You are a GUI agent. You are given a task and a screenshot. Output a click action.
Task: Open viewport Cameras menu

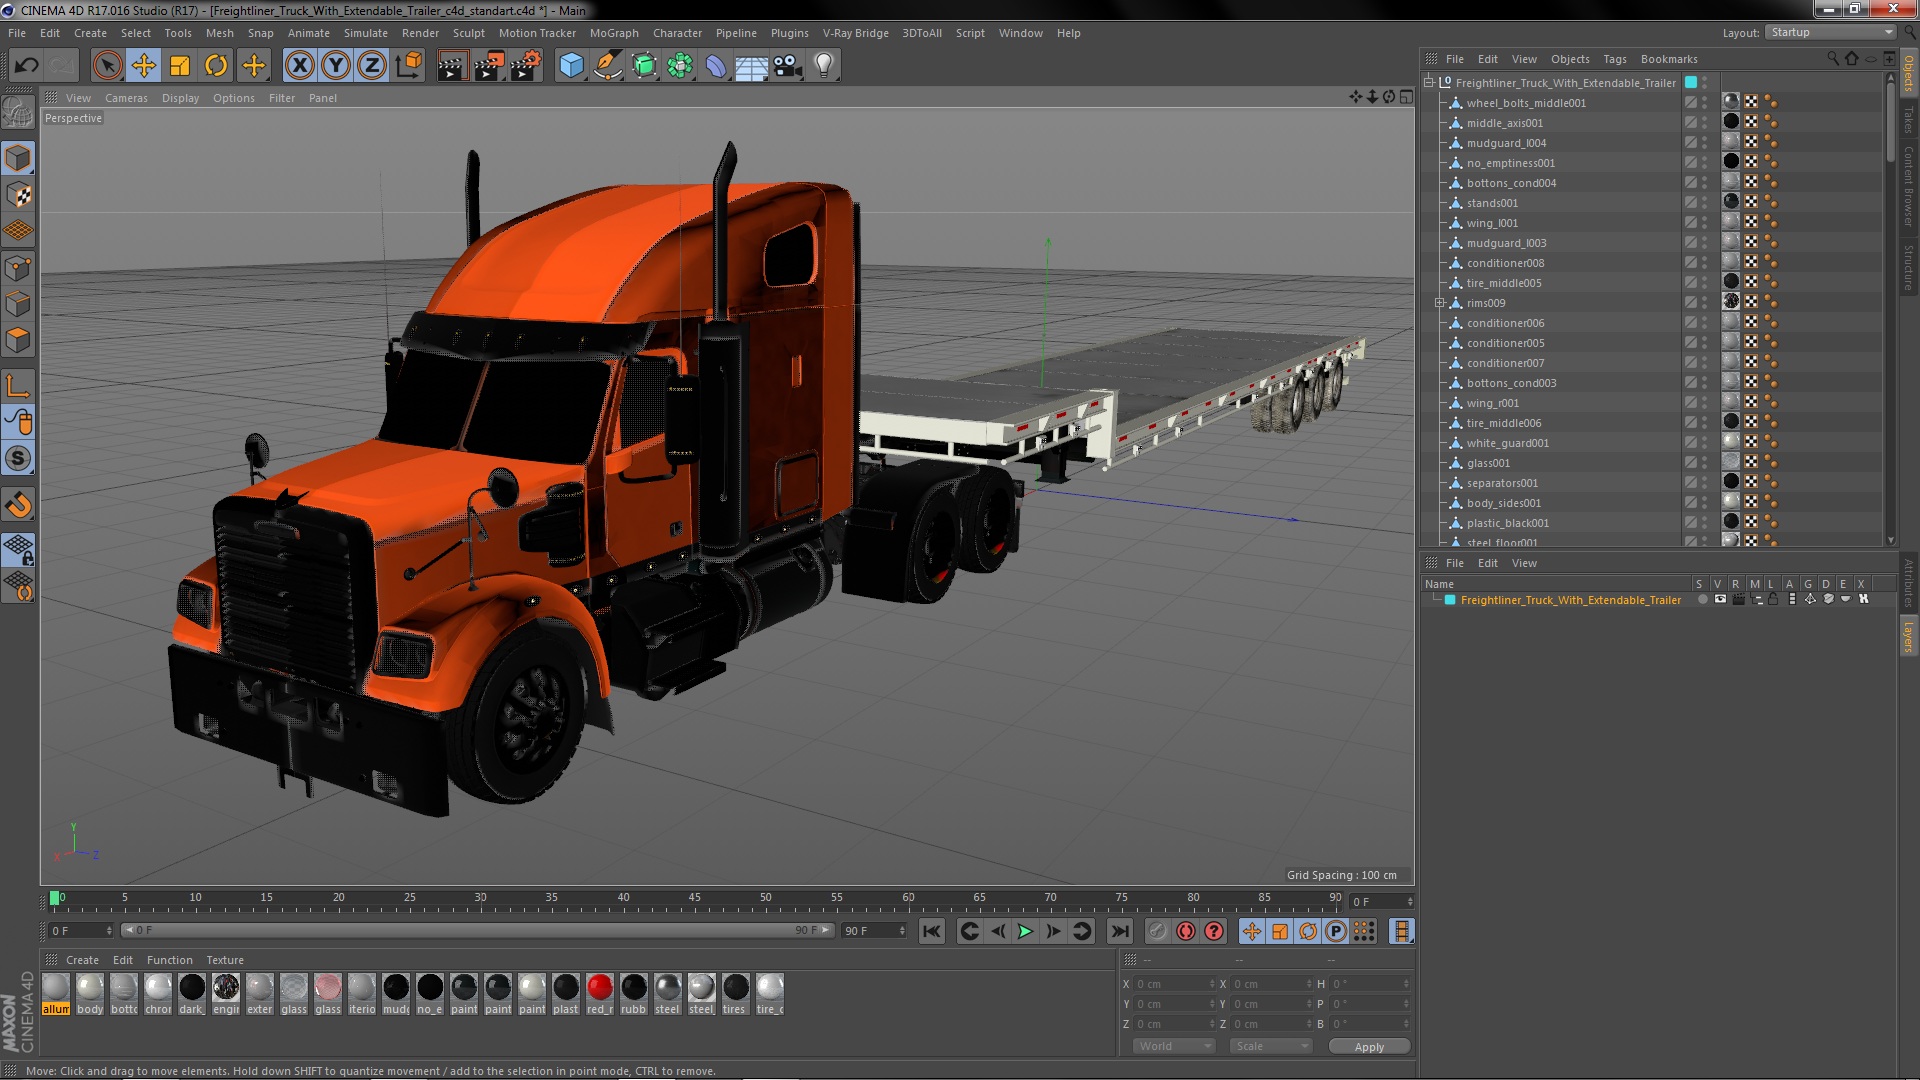click(x=126, y=98)
